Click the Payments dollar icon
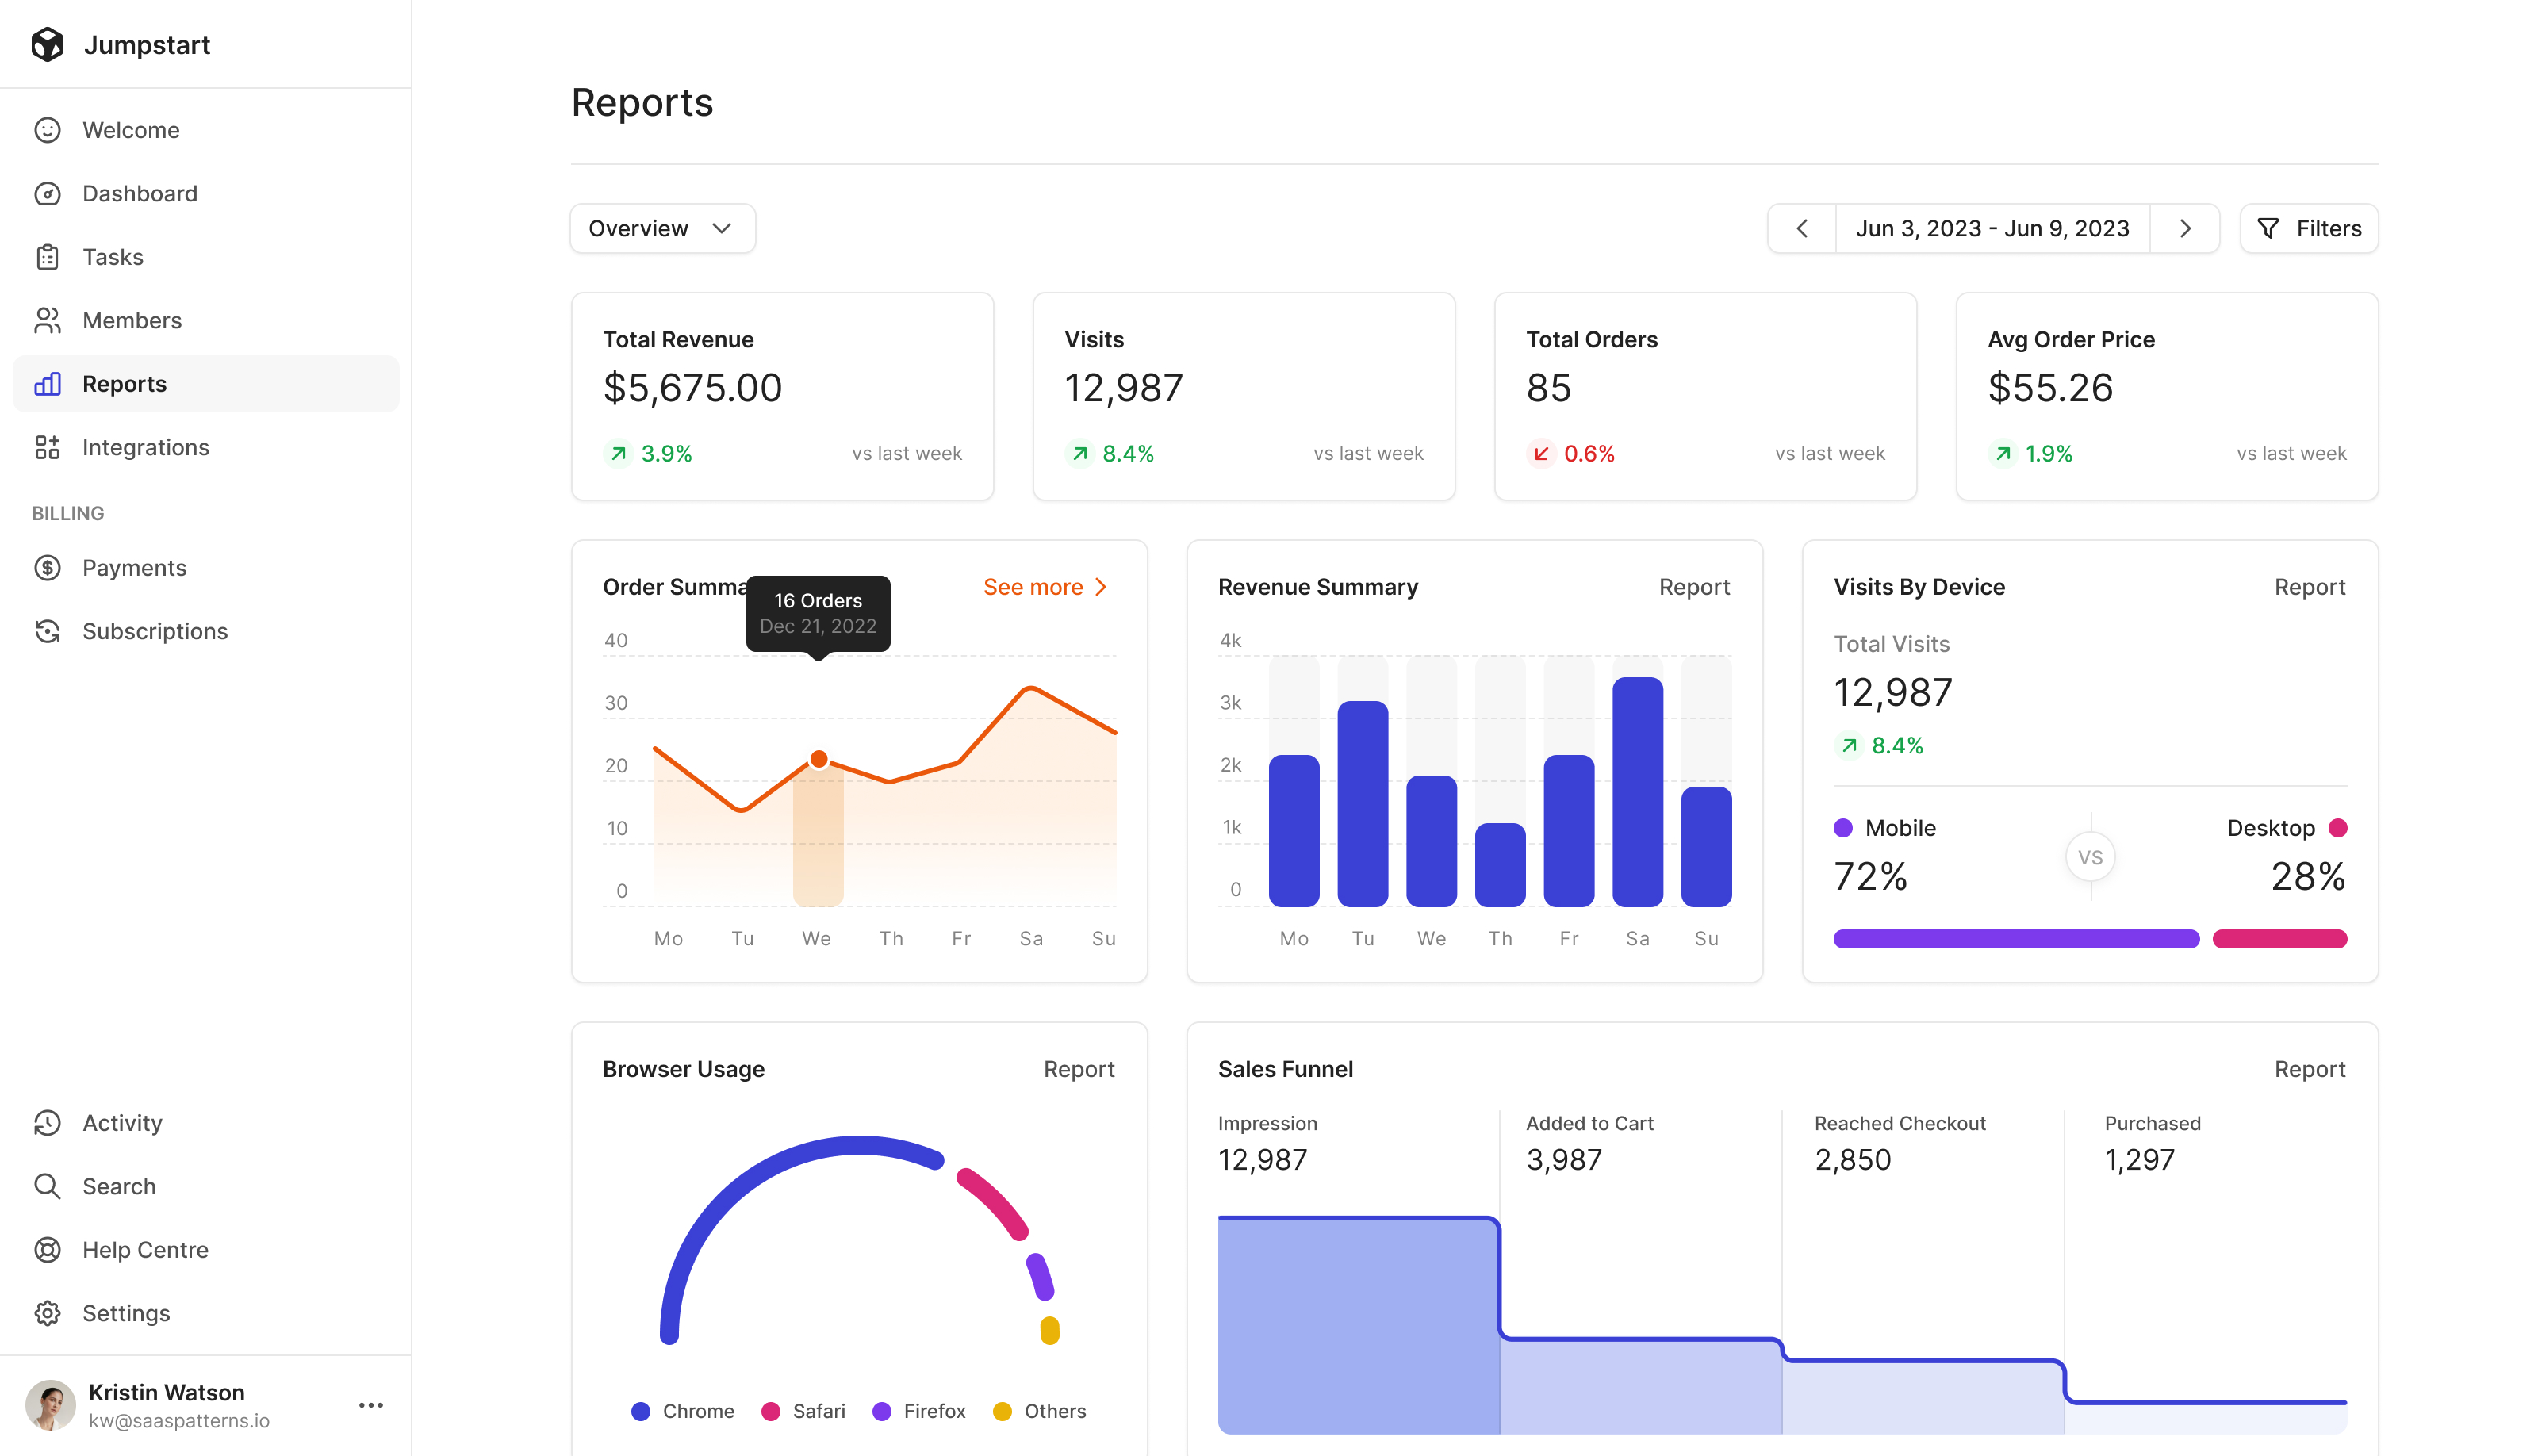The height and width of the screenshot is (1456, 2538). pos(47,568)
